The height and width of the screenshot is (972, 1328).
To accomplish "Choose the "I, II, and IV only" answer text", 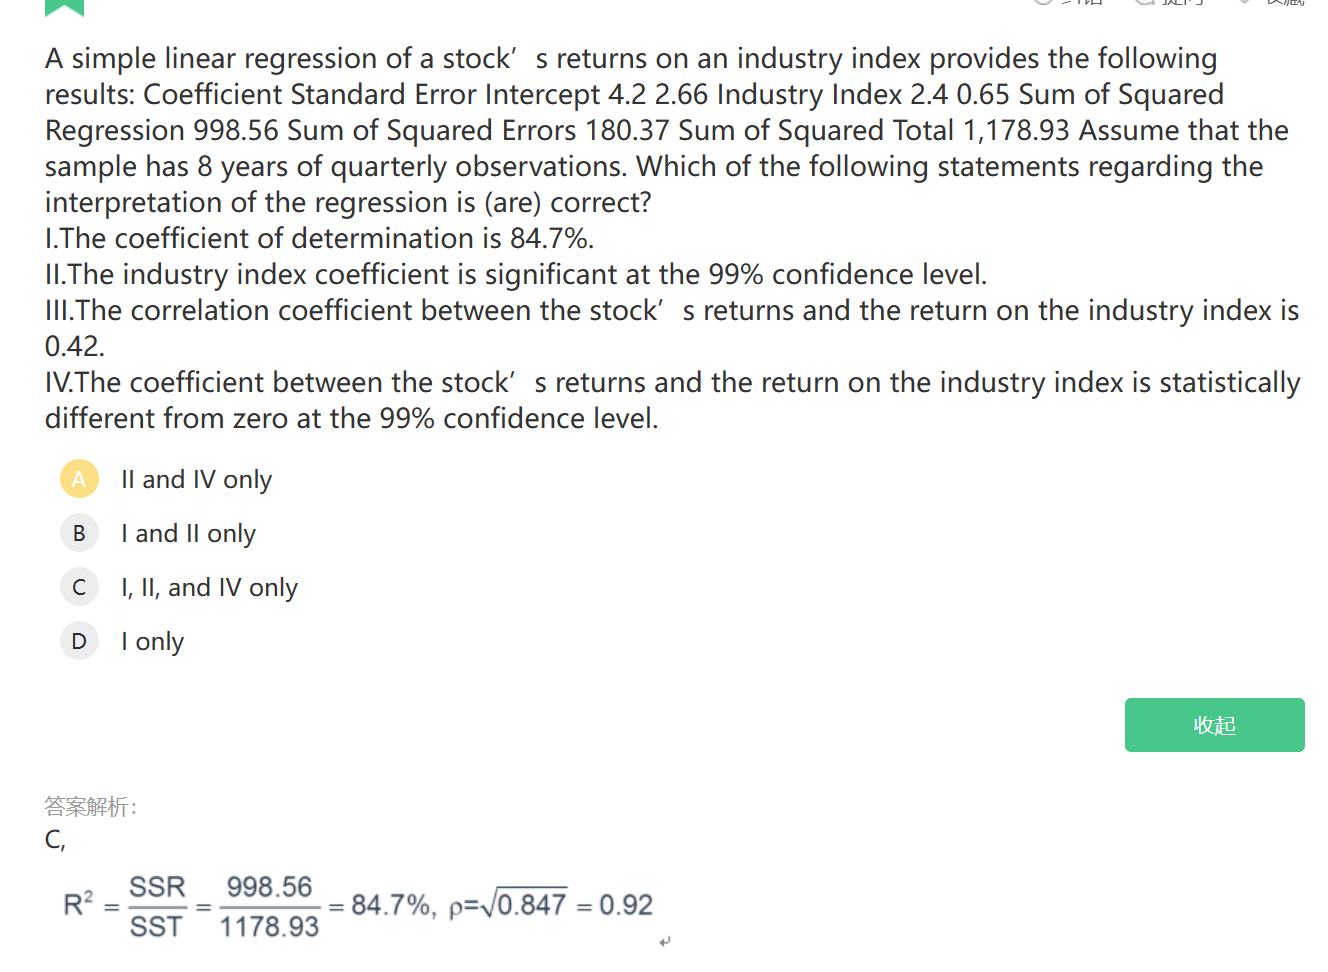I will click(209, 588).
